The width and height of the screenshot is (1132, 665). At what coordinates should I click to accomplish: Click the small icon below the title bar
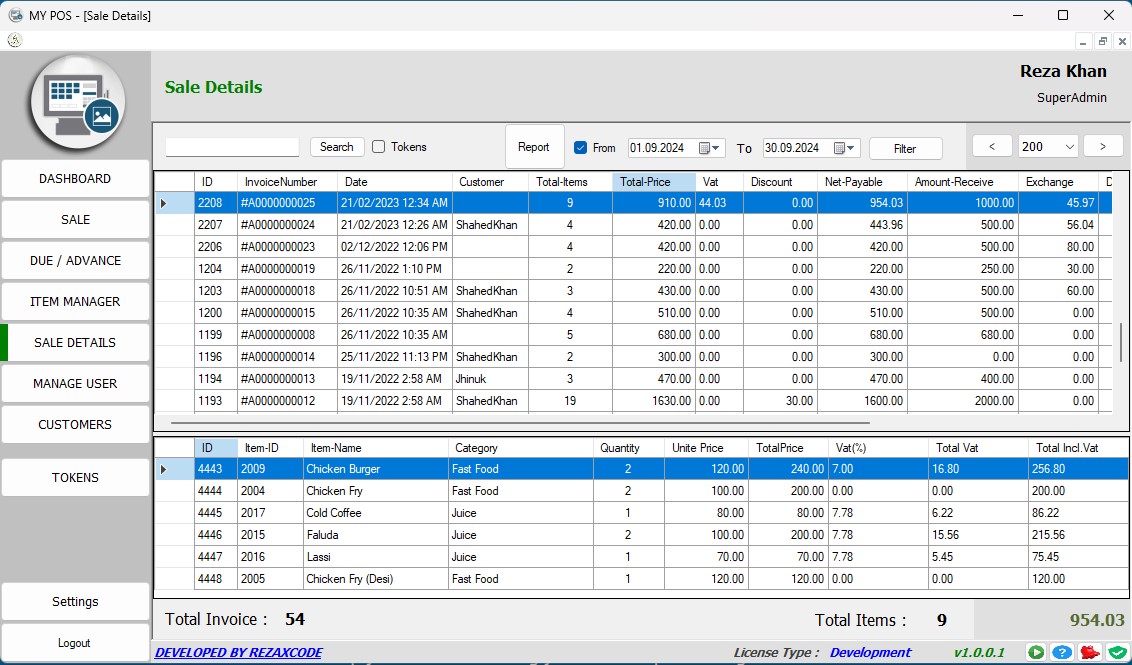click(14, 41)
